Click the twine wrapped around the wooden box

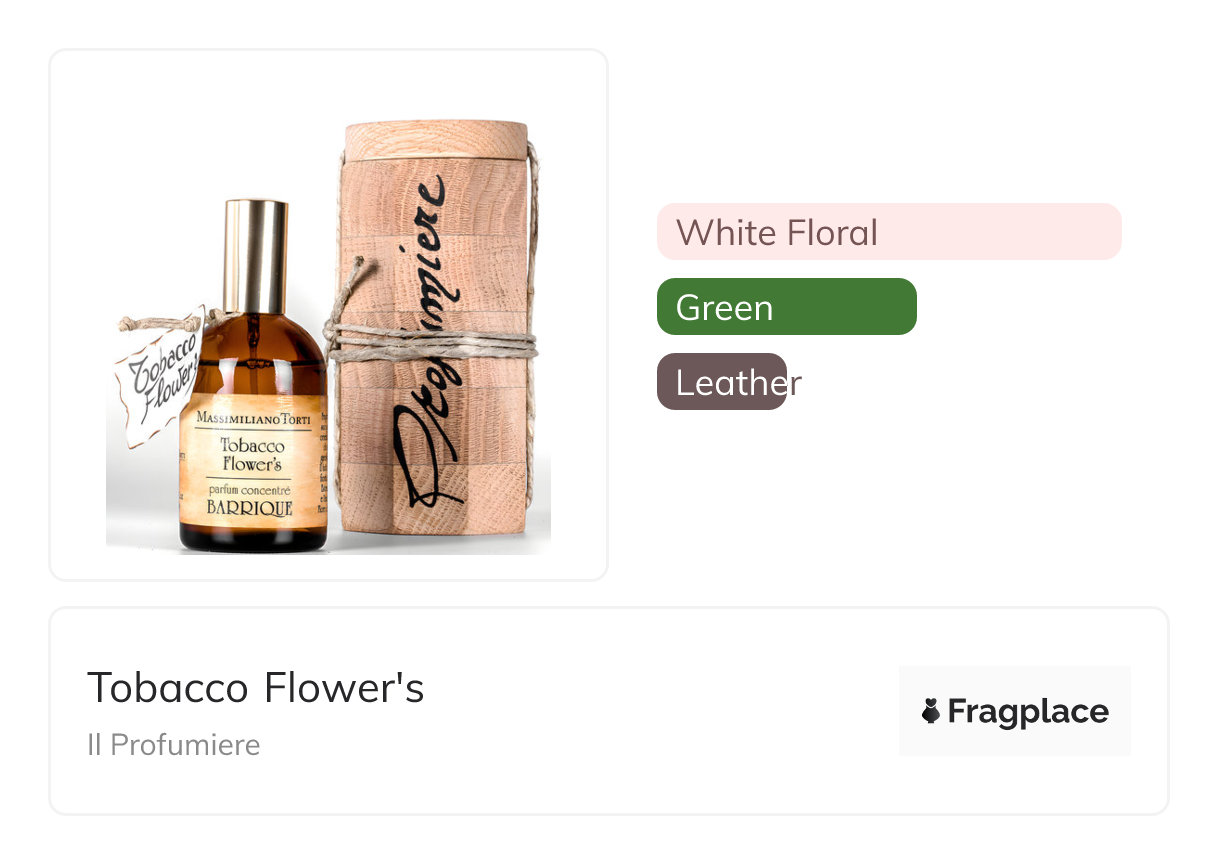tap(430, 343)
